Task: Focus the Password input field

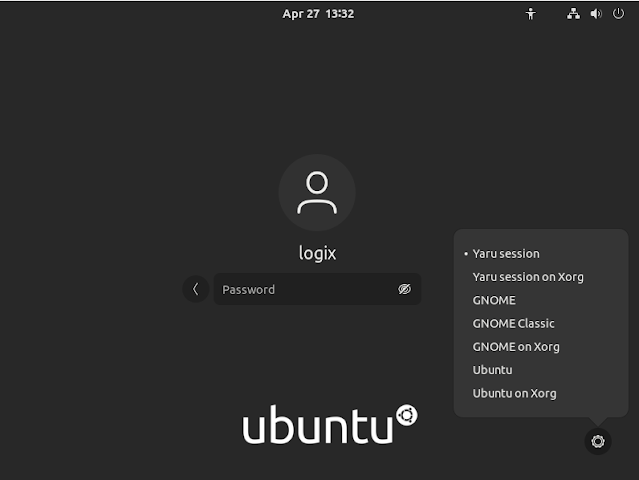Action: pyautogui.click(x=317, y=289)
